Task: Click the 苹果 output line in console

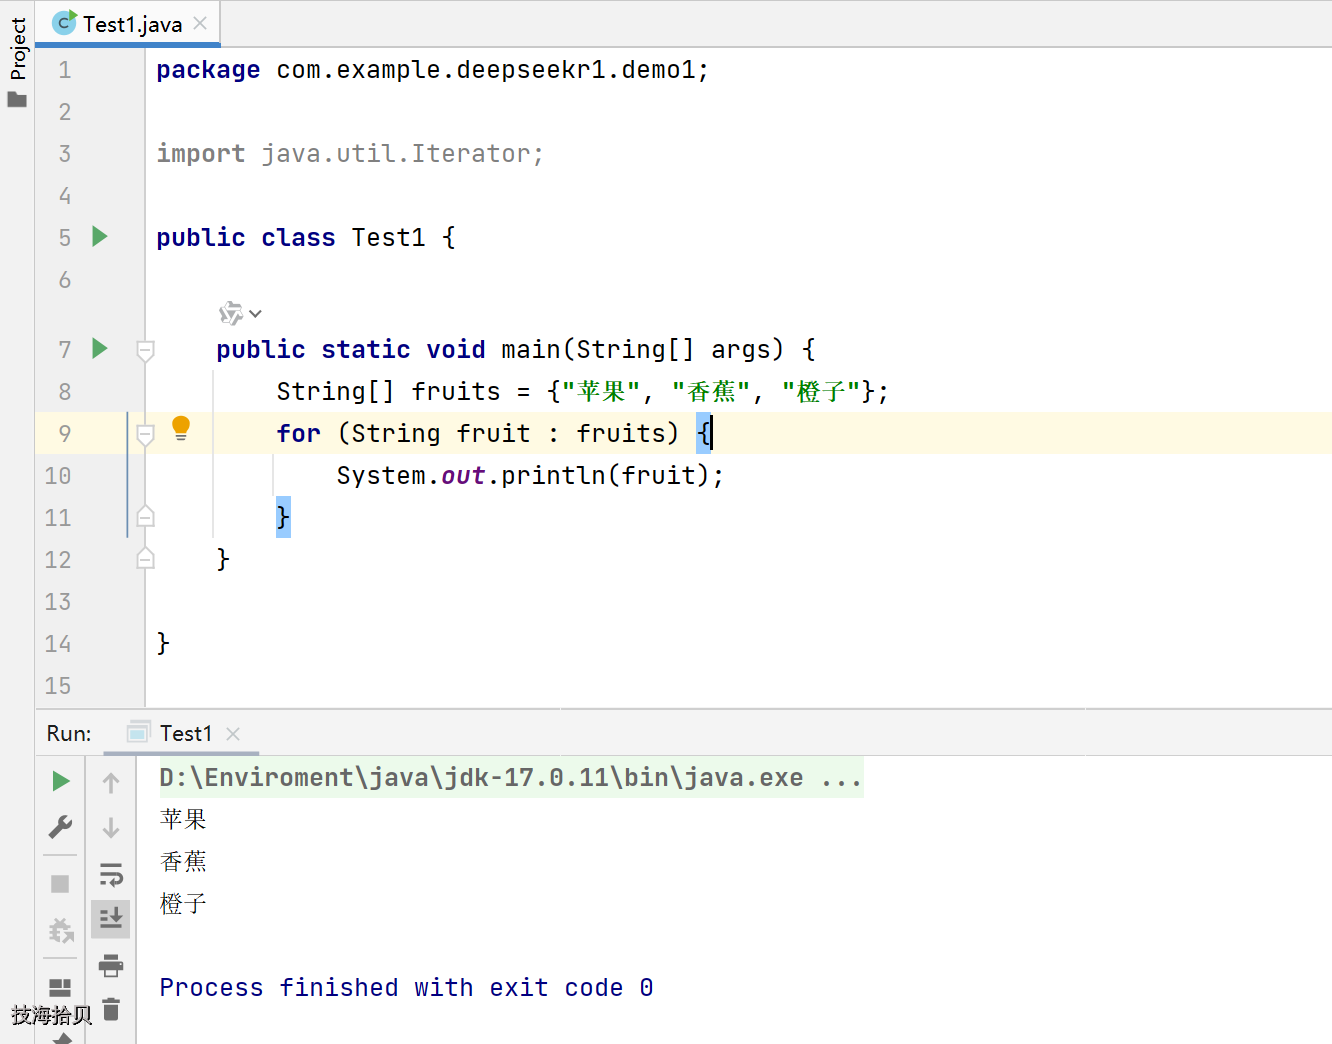Action: tap(183, 820)
